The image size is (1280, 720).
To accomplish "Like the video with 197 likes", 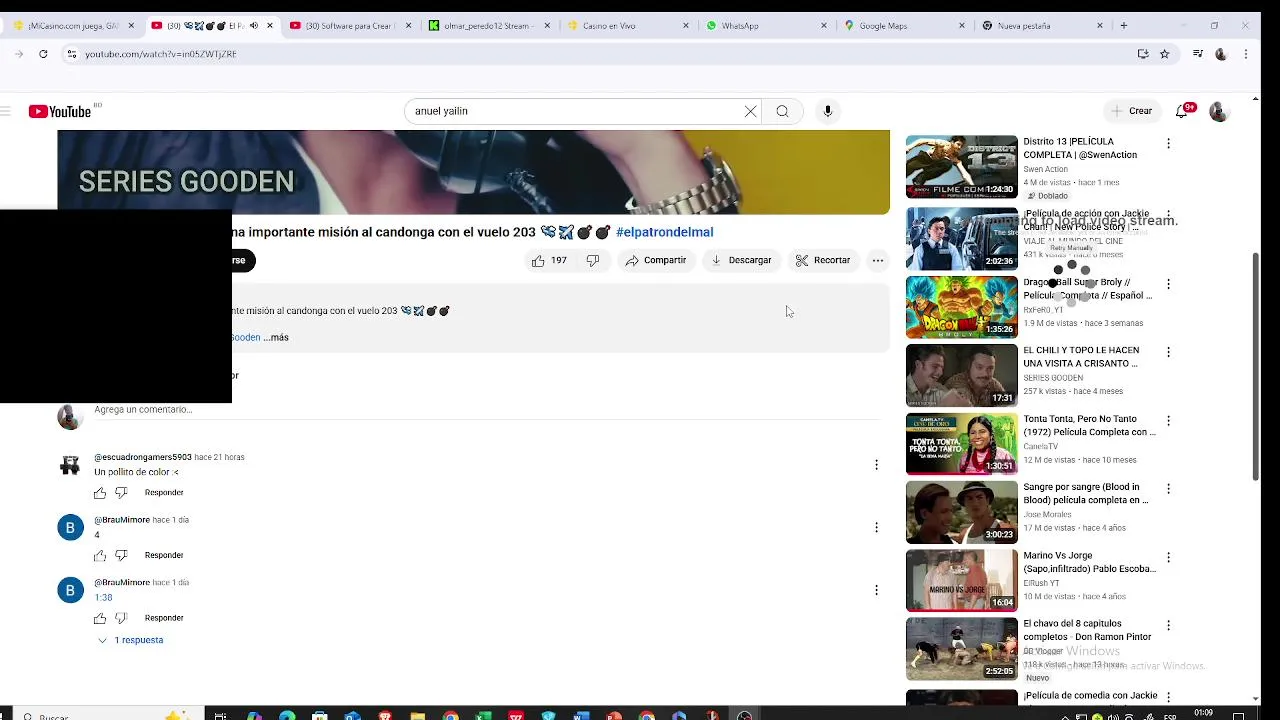I will (x=549, y=260).
